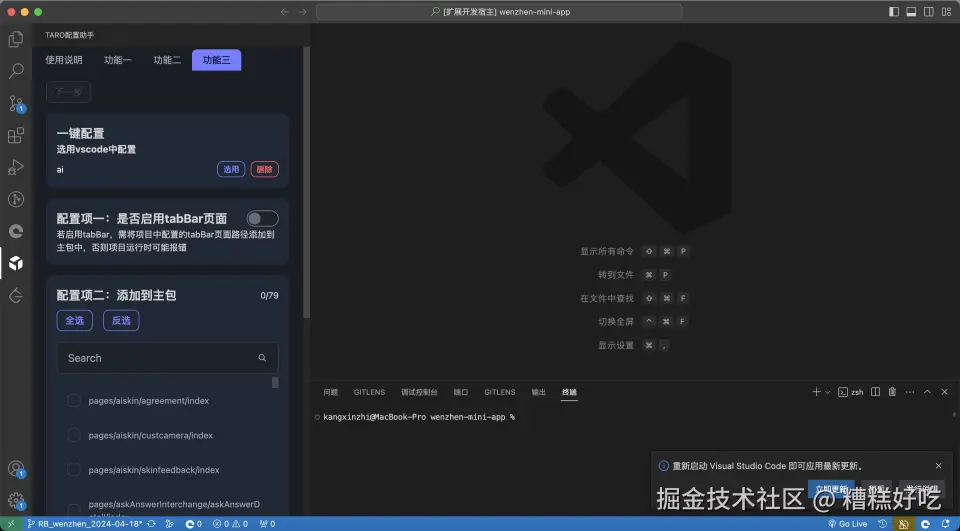Click the title bar command center search
This screenshot has width=960, height=531.
(499, 12)
